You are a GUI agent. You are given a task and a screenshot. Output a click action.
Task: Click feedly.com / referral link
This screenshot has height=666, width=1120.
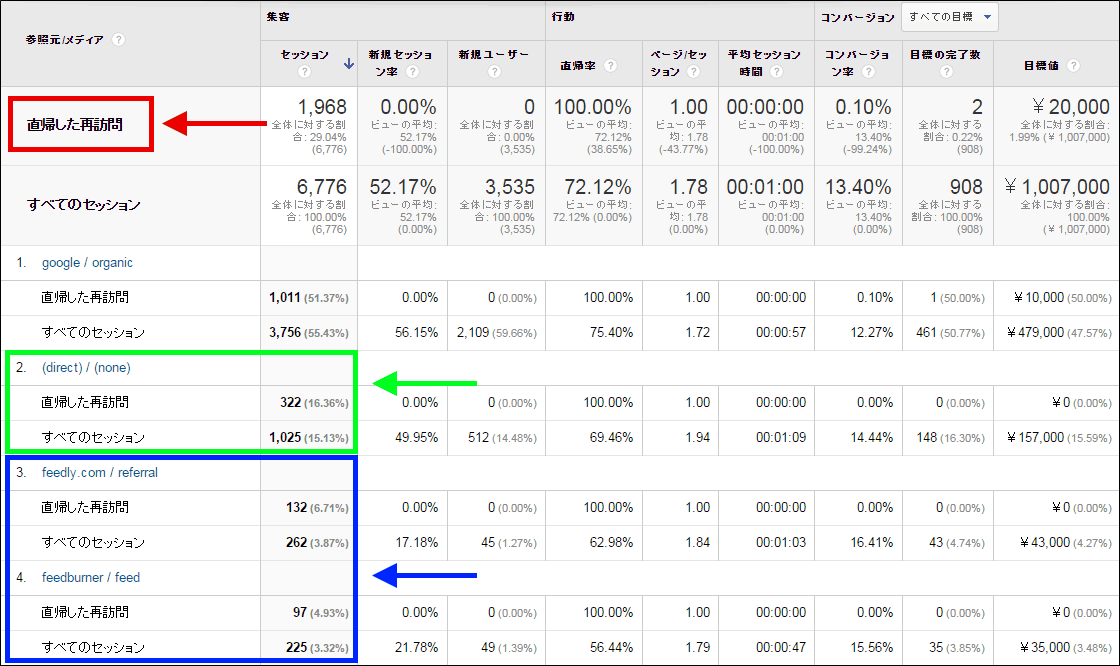pos(100,473)
